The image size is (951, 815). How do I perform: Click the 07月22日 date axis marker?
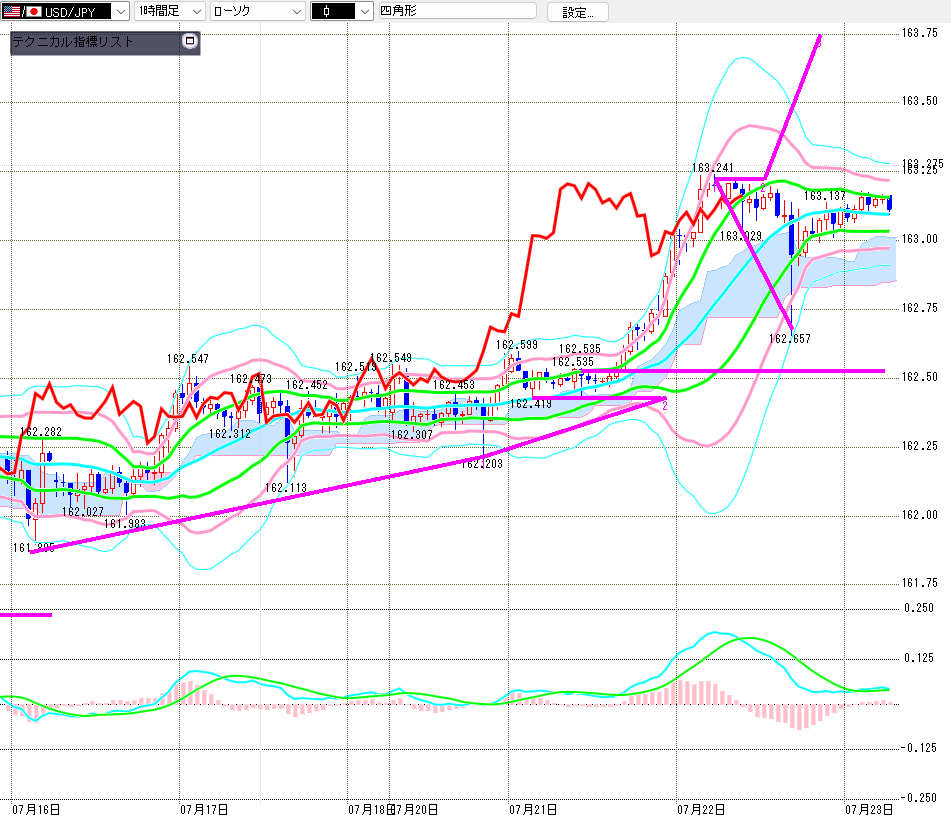701,809
